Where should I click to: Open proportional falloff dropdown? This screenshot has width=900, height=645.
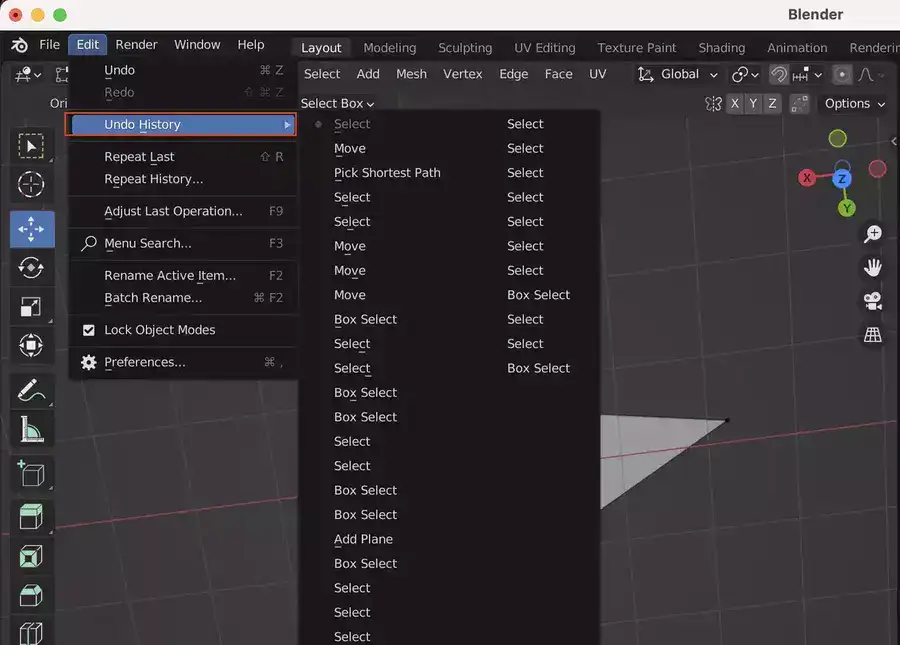coord(871,75)
